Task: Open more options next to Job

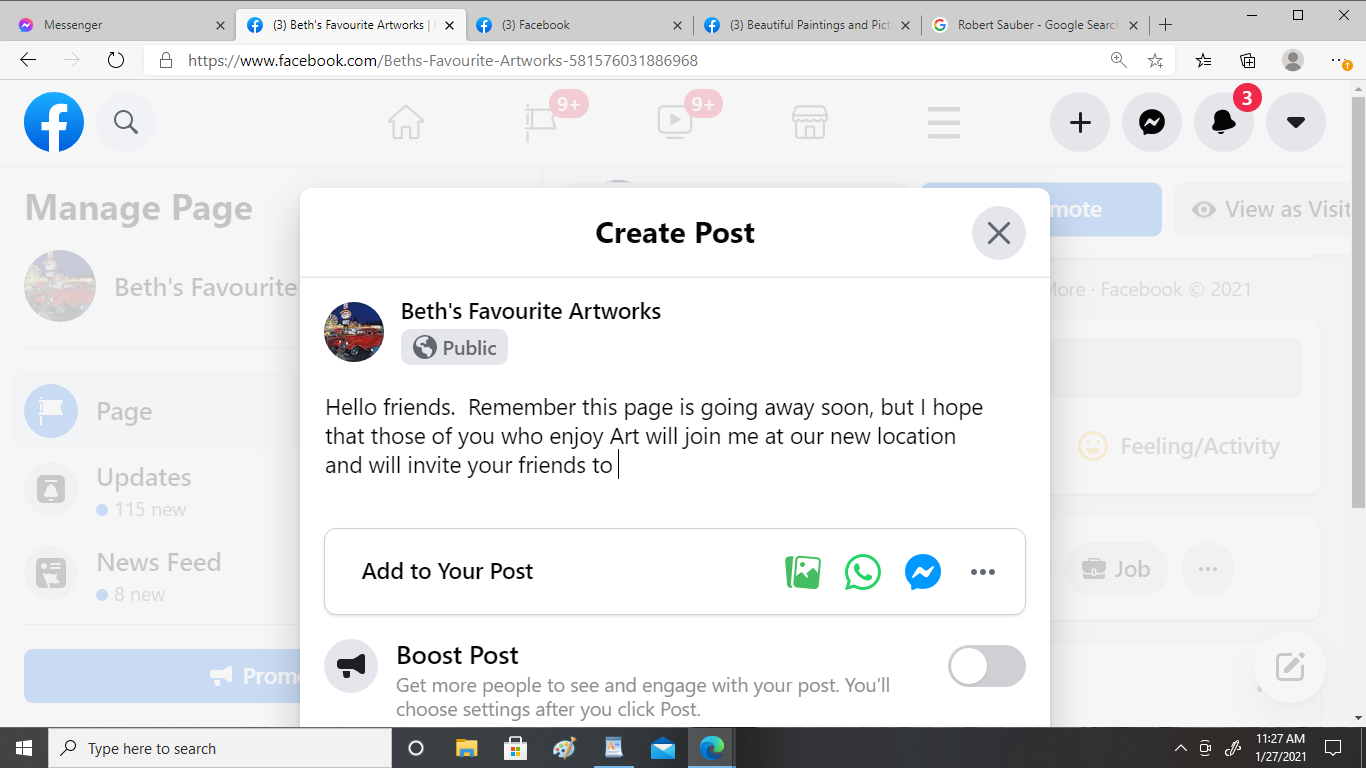Action: tap(1207, 569)
